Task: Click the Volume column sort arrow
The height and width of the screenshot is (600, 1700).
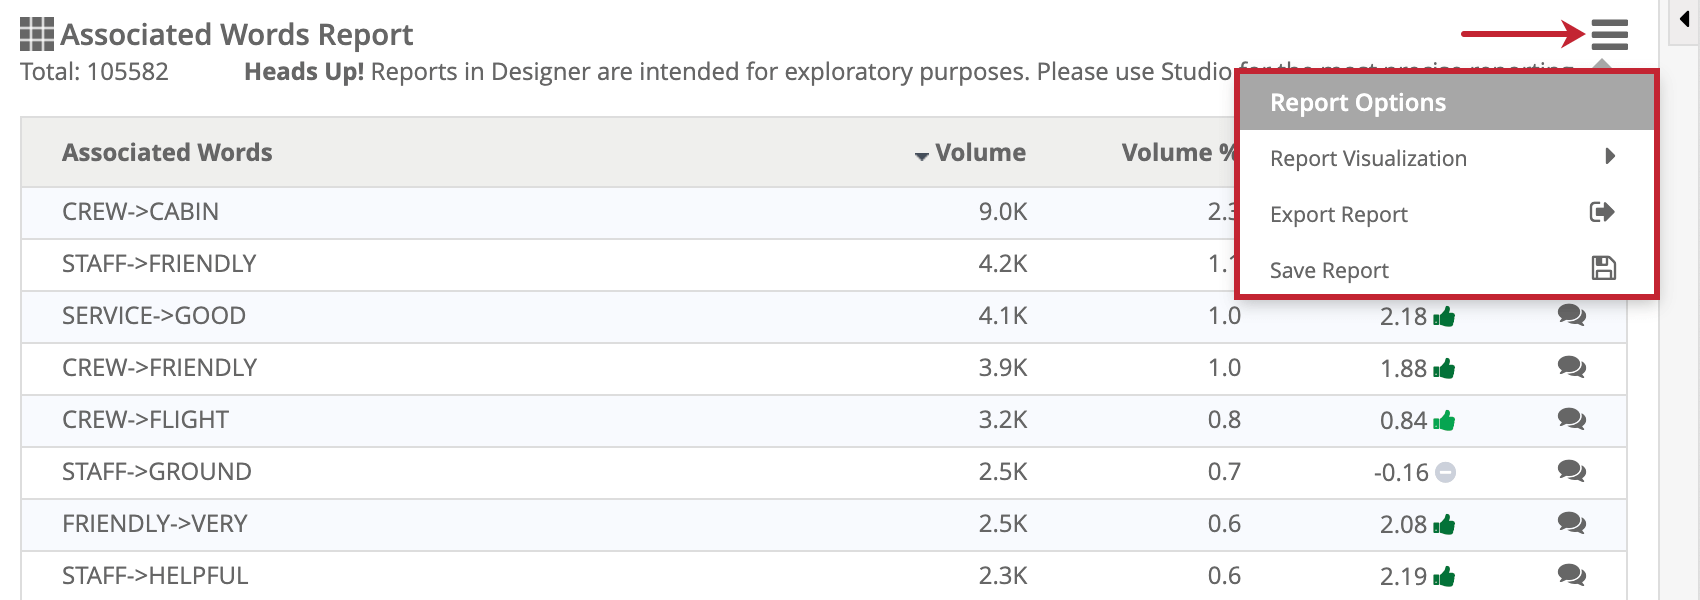Action: [x=921, y=154]
